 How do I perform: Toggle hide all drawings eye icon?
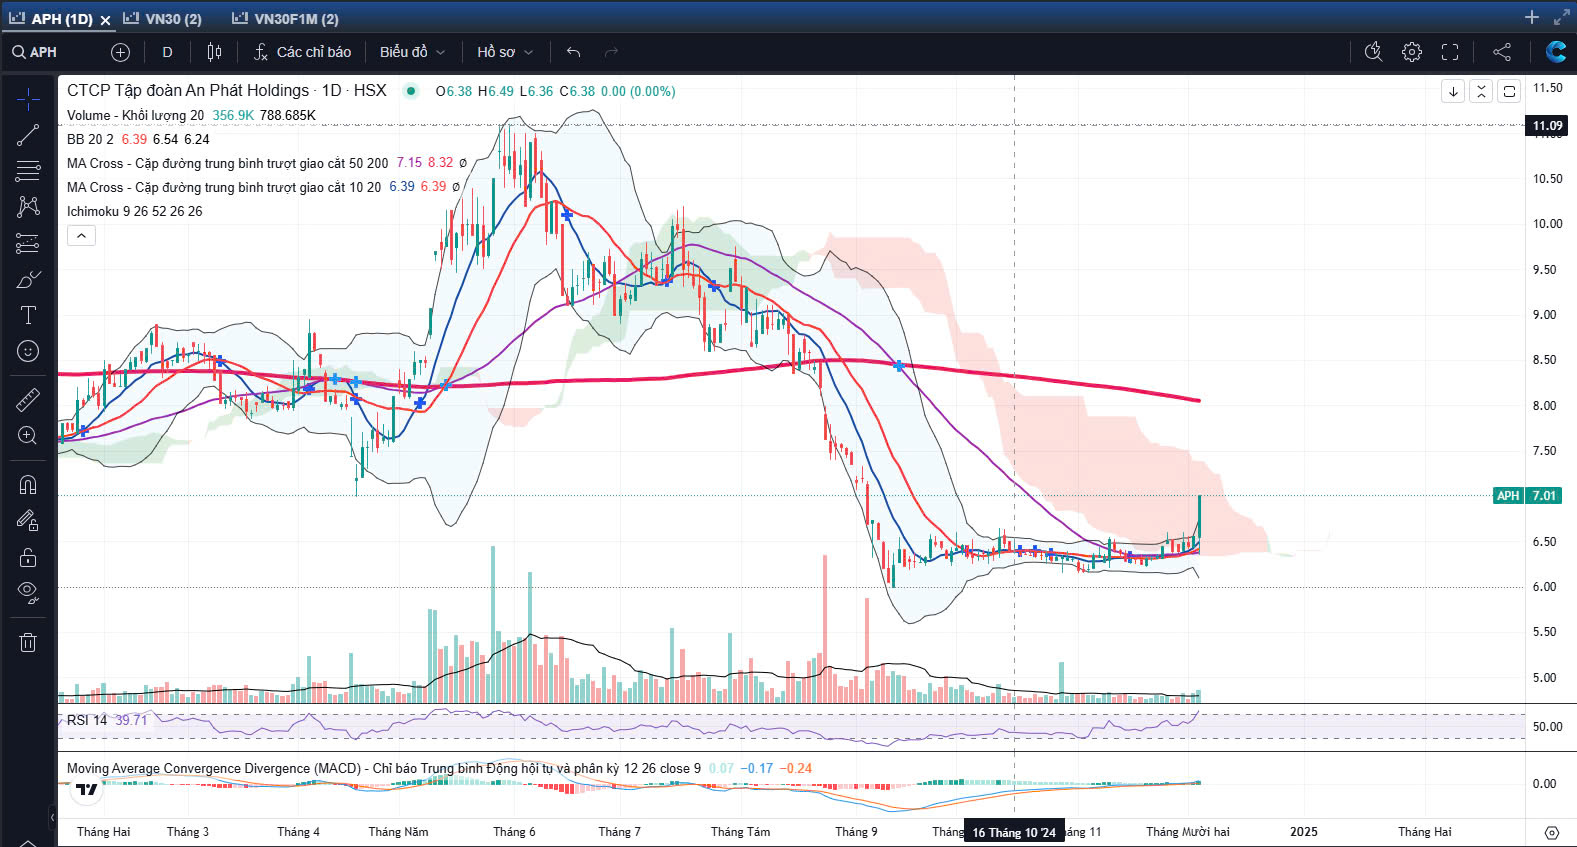point(28,593)
